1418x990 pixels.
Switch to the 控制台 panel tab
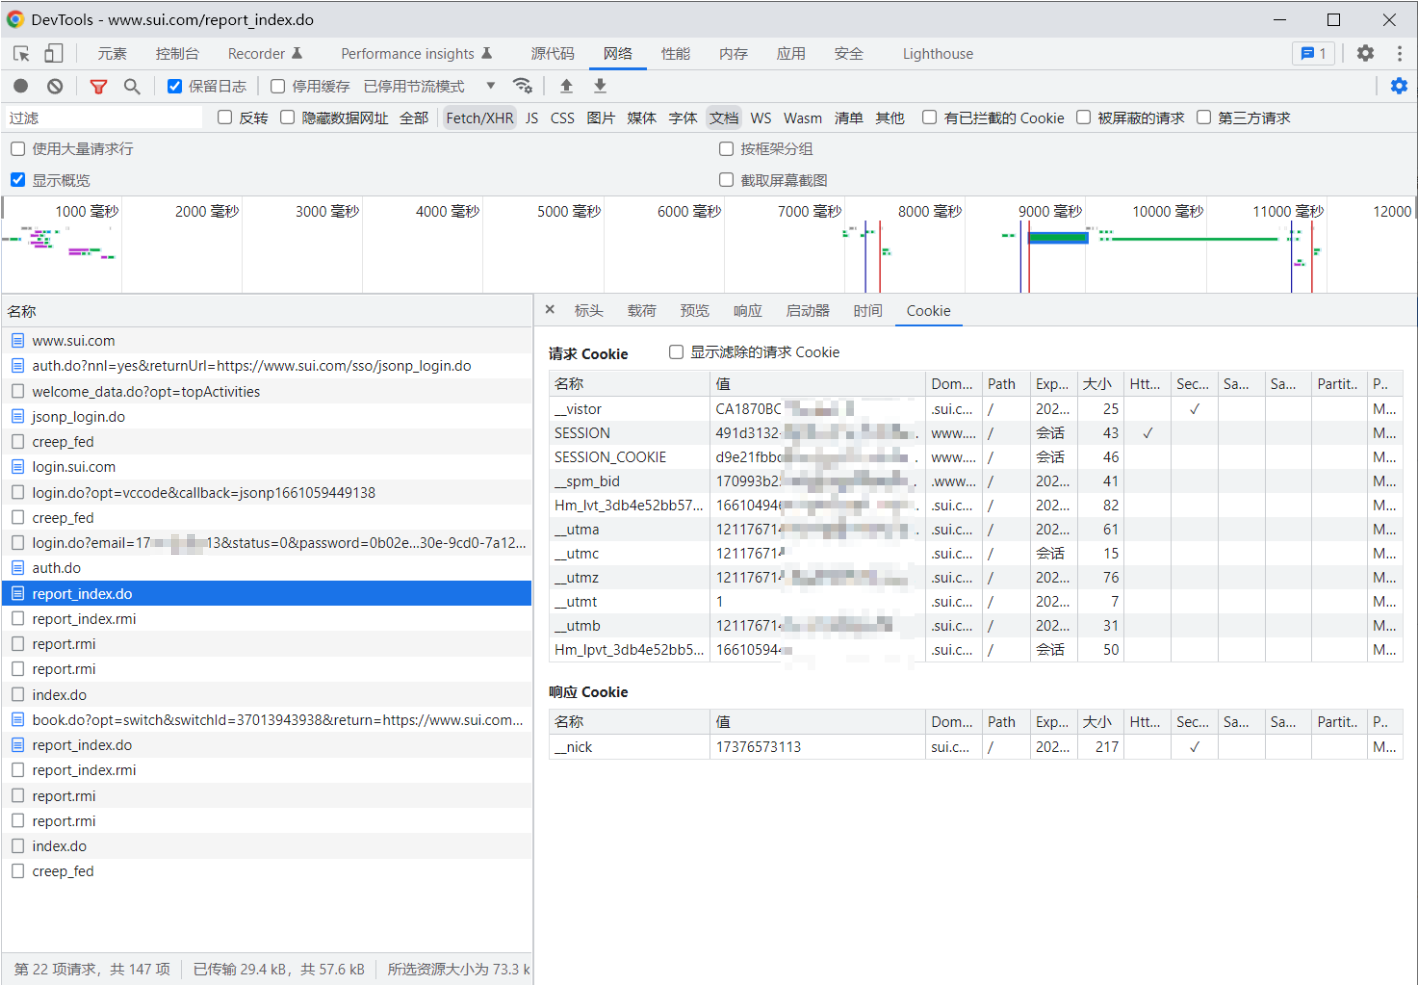(x=177, y=54)
